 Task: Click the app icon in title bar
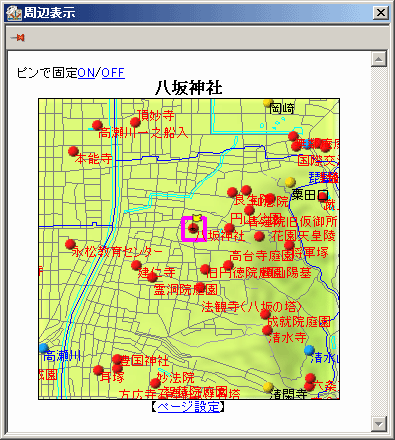tap(14, 13)
